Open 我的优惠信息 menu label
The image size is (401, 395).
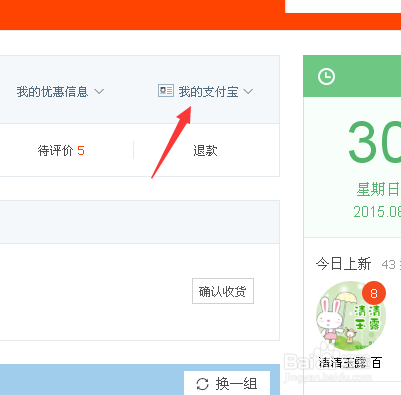pyautogui.click(x=52, y=92)
